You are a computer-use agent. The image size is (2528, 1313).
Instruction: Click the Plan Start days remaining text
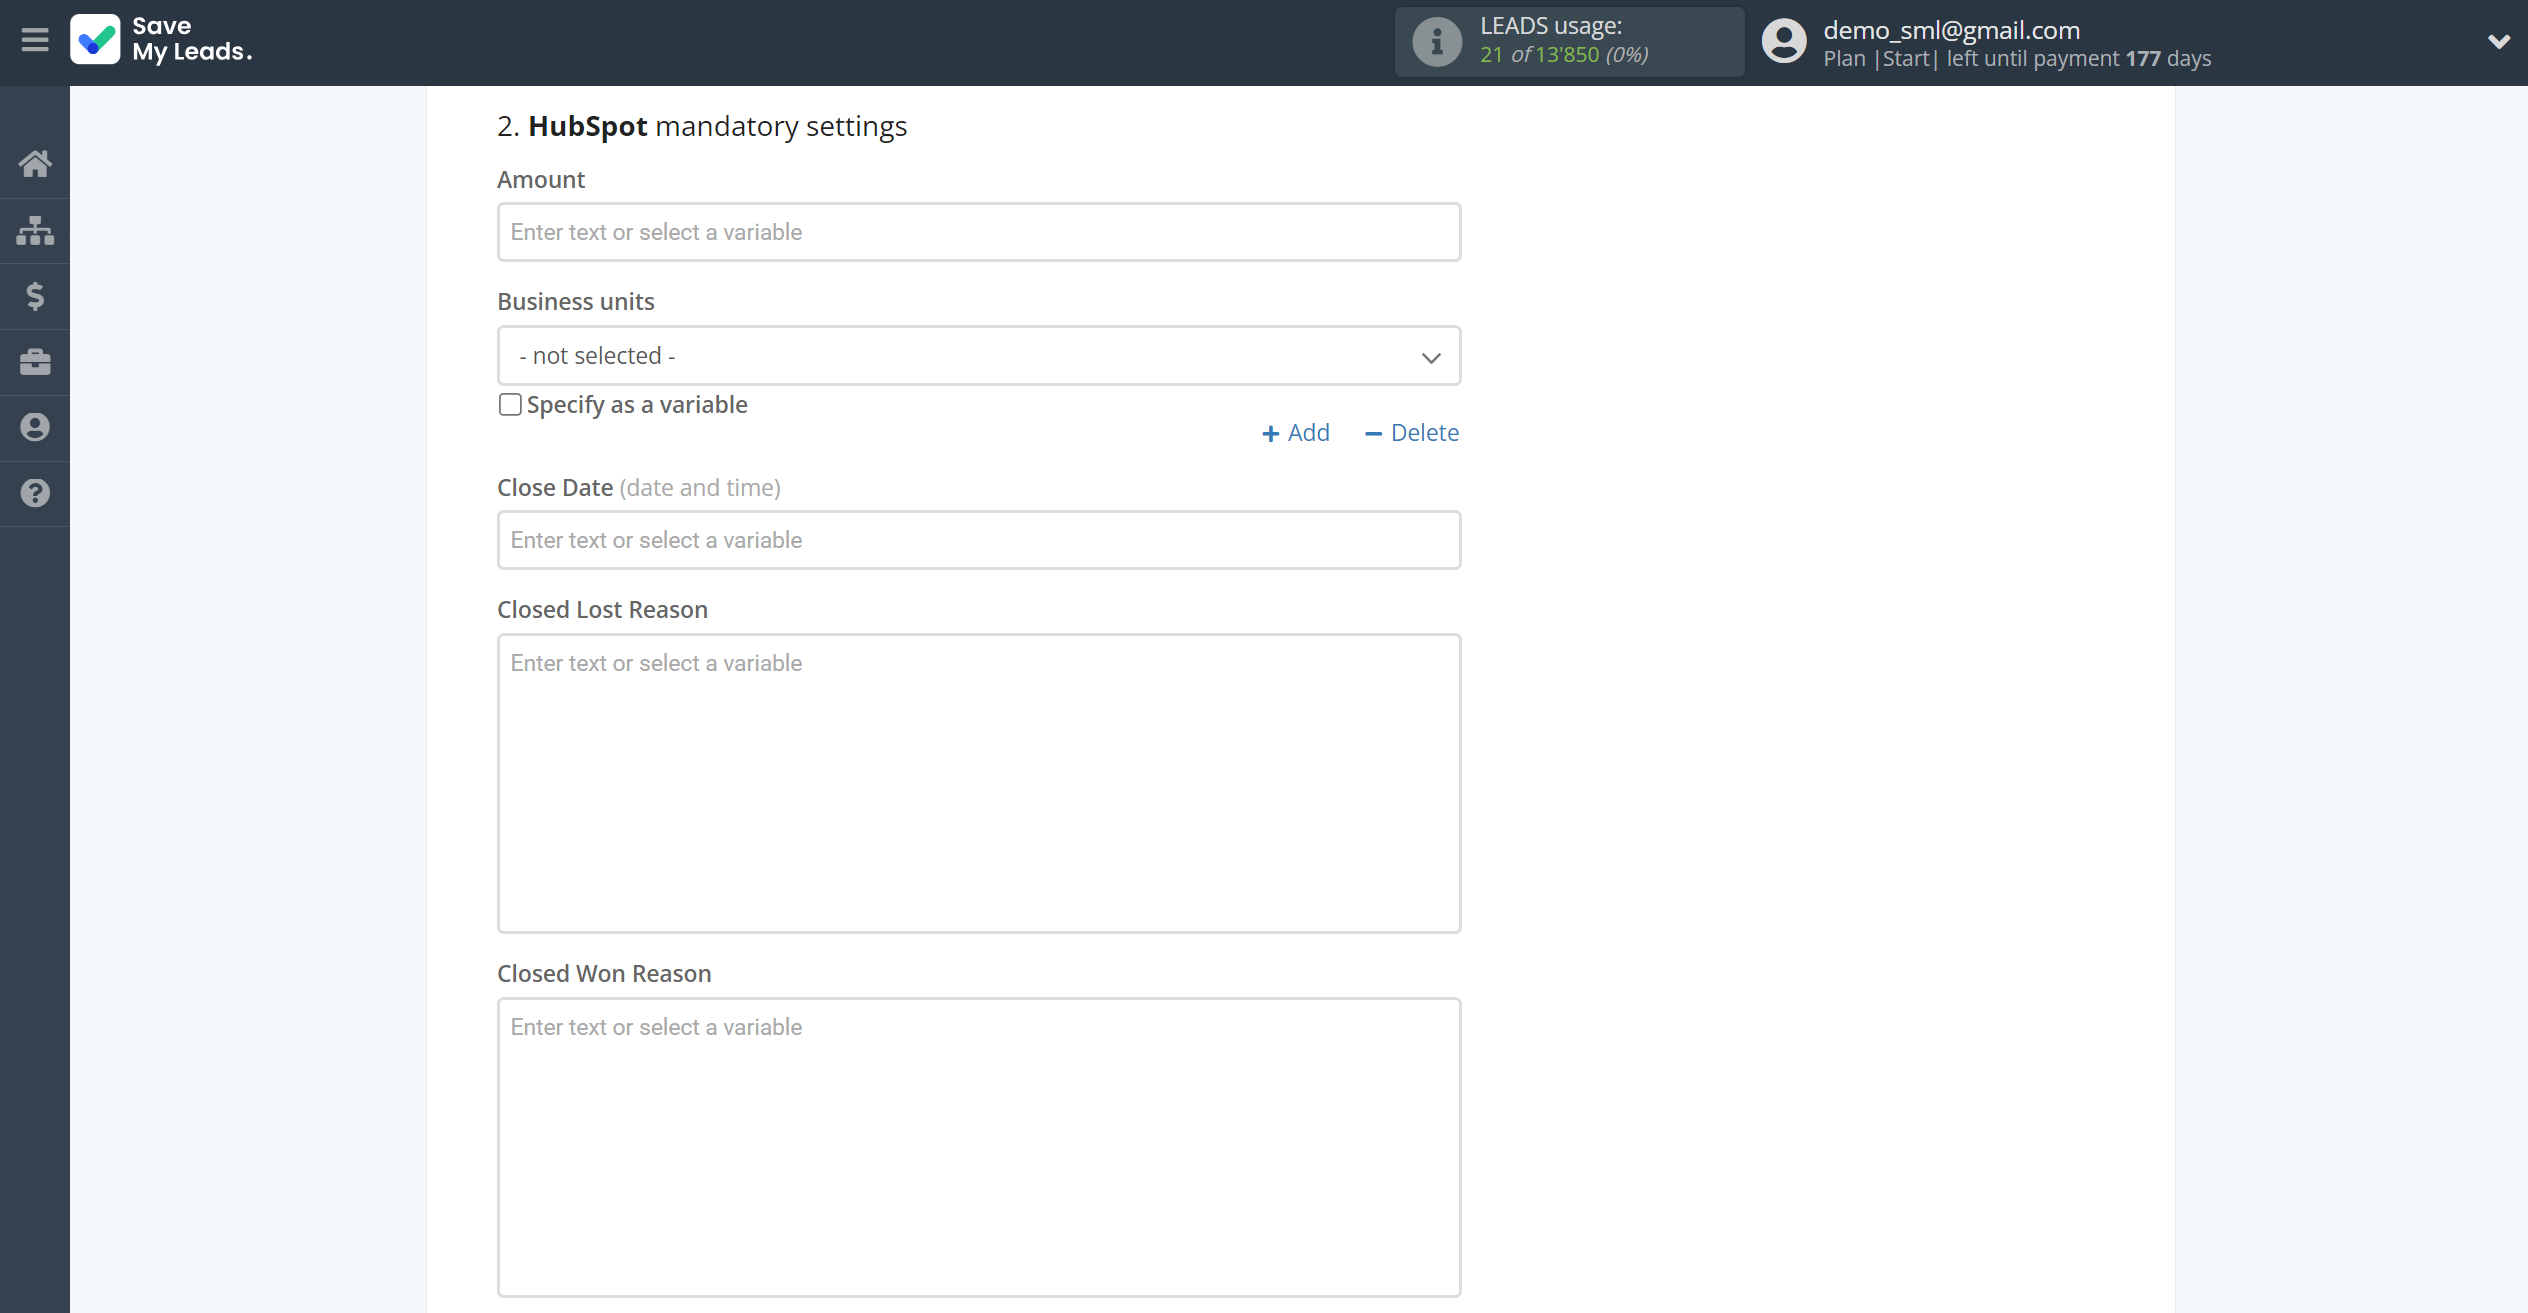[x=2017, y=59]
